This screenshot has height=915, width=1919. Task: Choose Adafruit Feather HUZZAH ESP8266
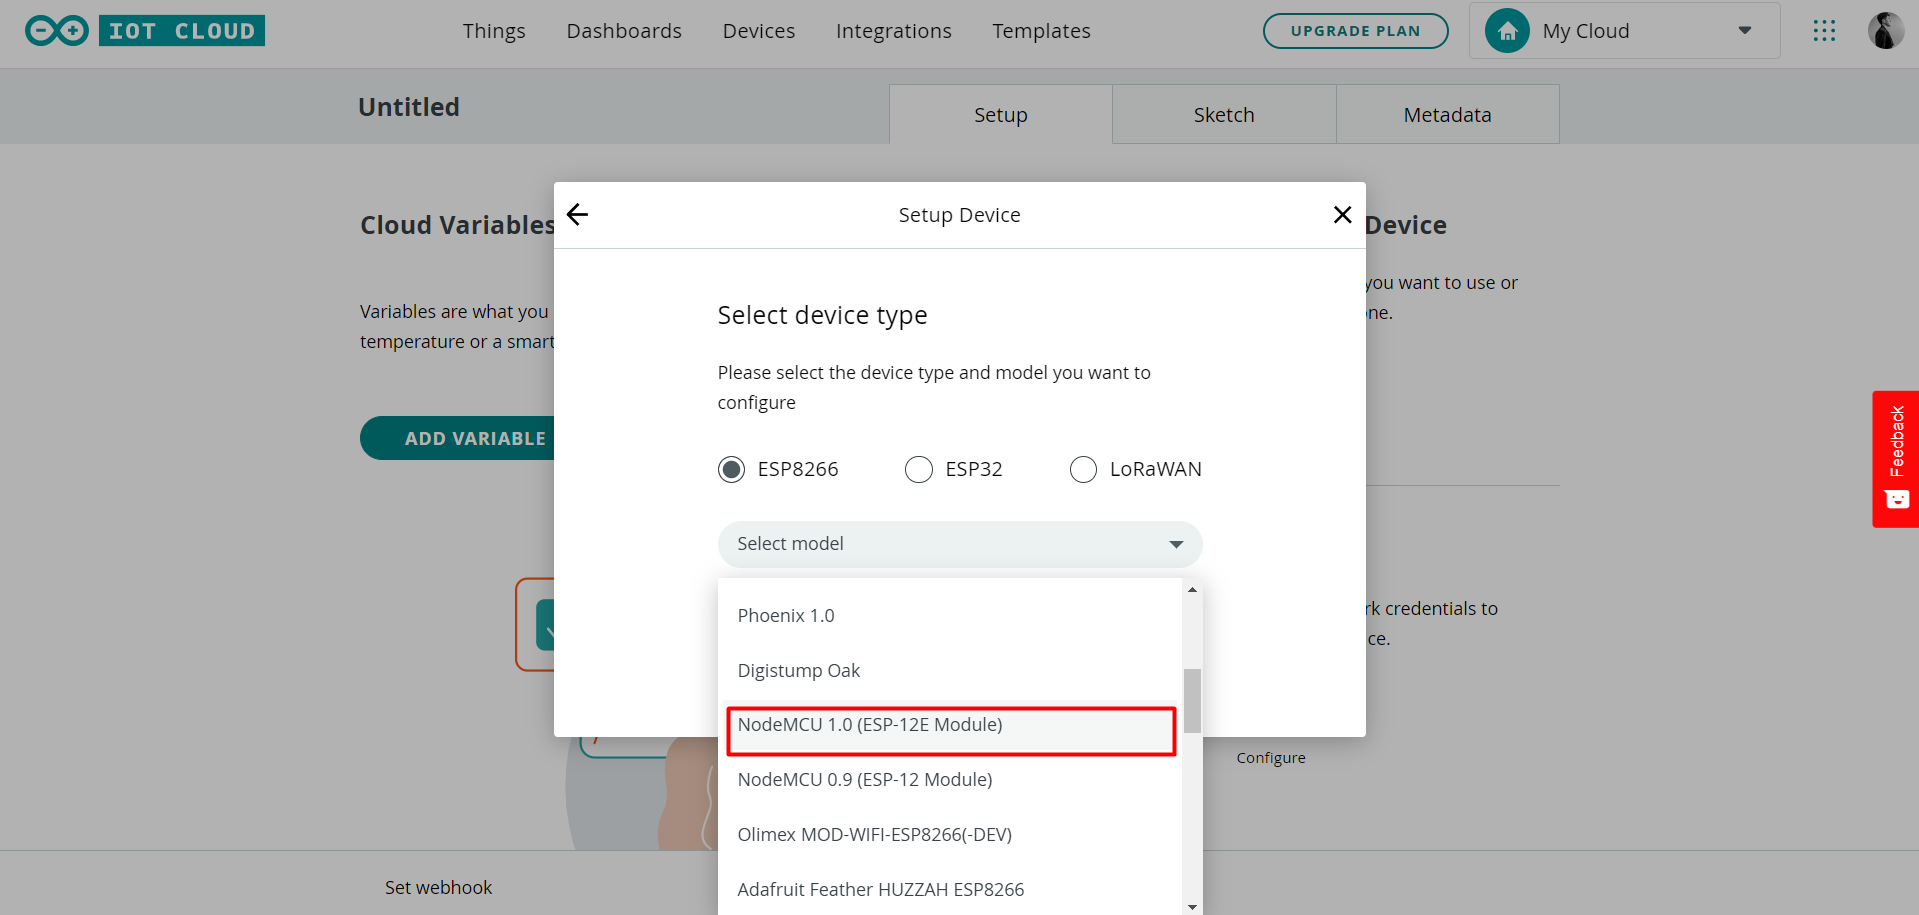pos(950,890)
